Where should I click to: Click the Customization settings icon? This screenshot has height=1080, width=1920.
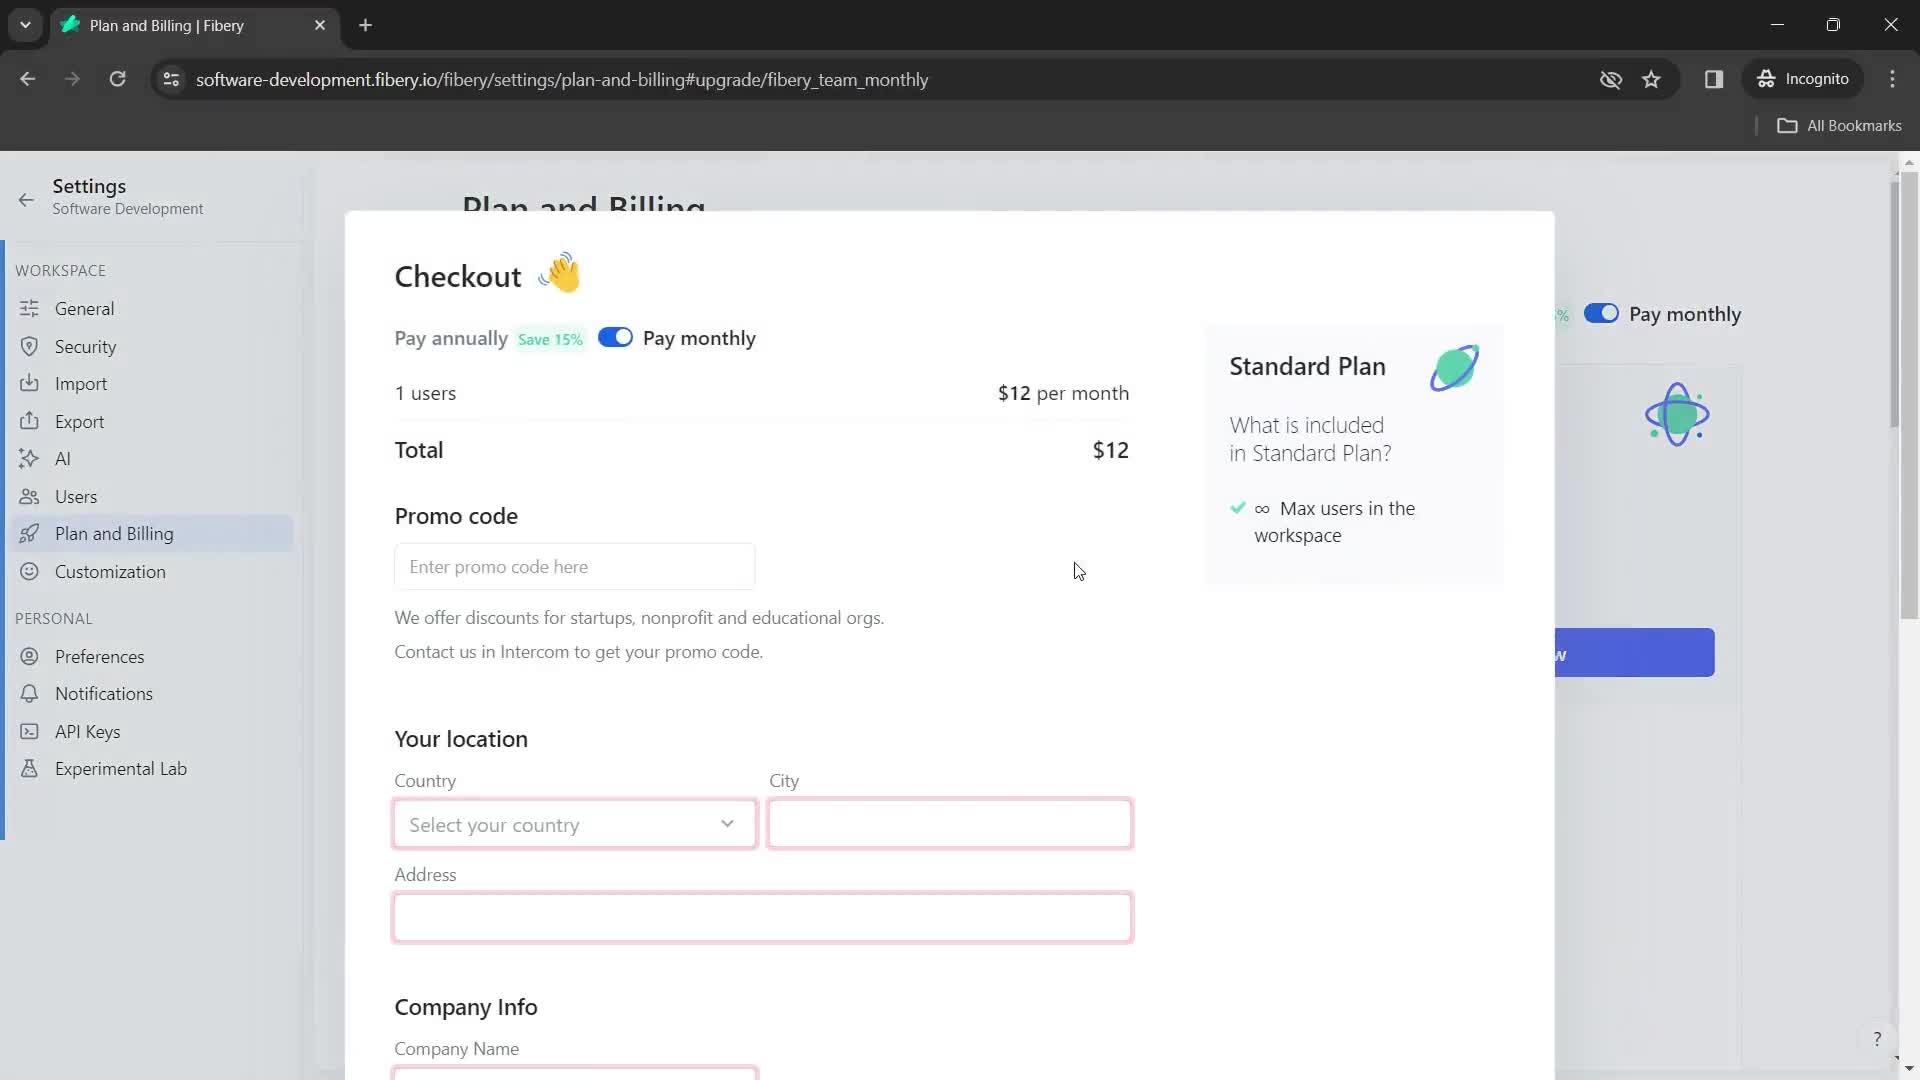pyautogui.click(x=29, y=571)
